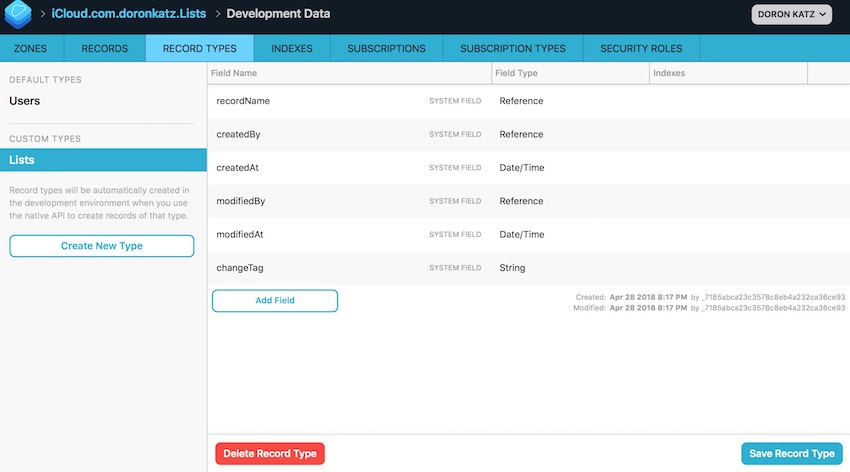This screenshot has height=472, width=850.
Task: Select the createdBy field row
Action: pyautogui.click(x=529, y=134)
